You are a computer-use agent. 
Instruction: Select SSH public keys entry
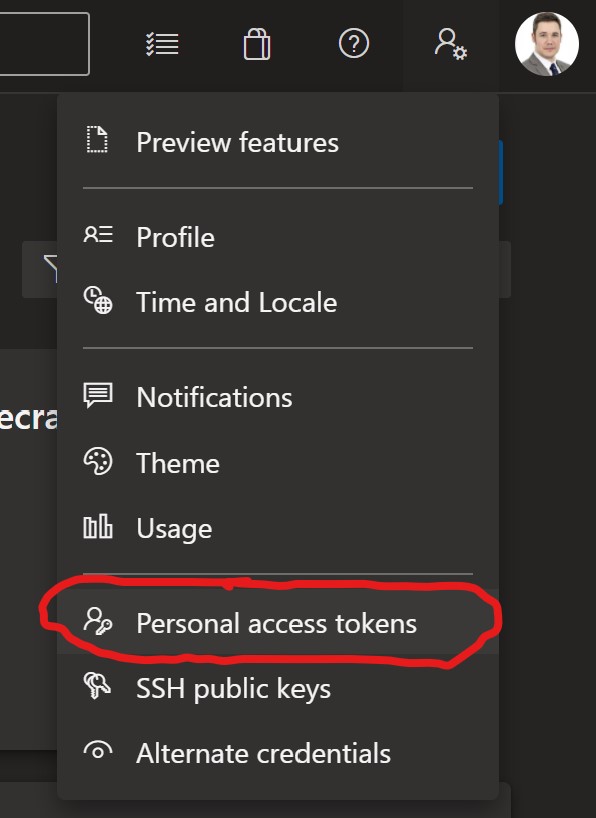point(278,688)
